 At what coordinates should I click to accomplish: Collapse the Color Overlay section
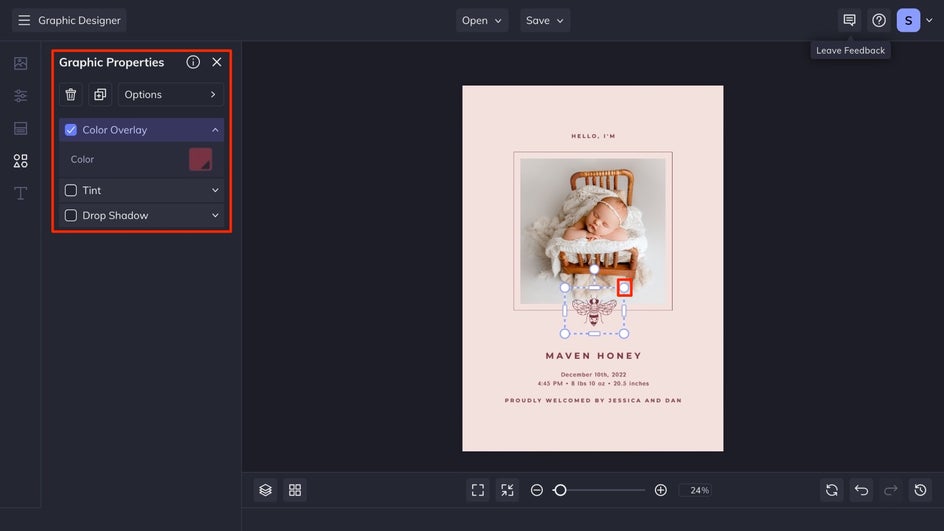click(215, 130)
